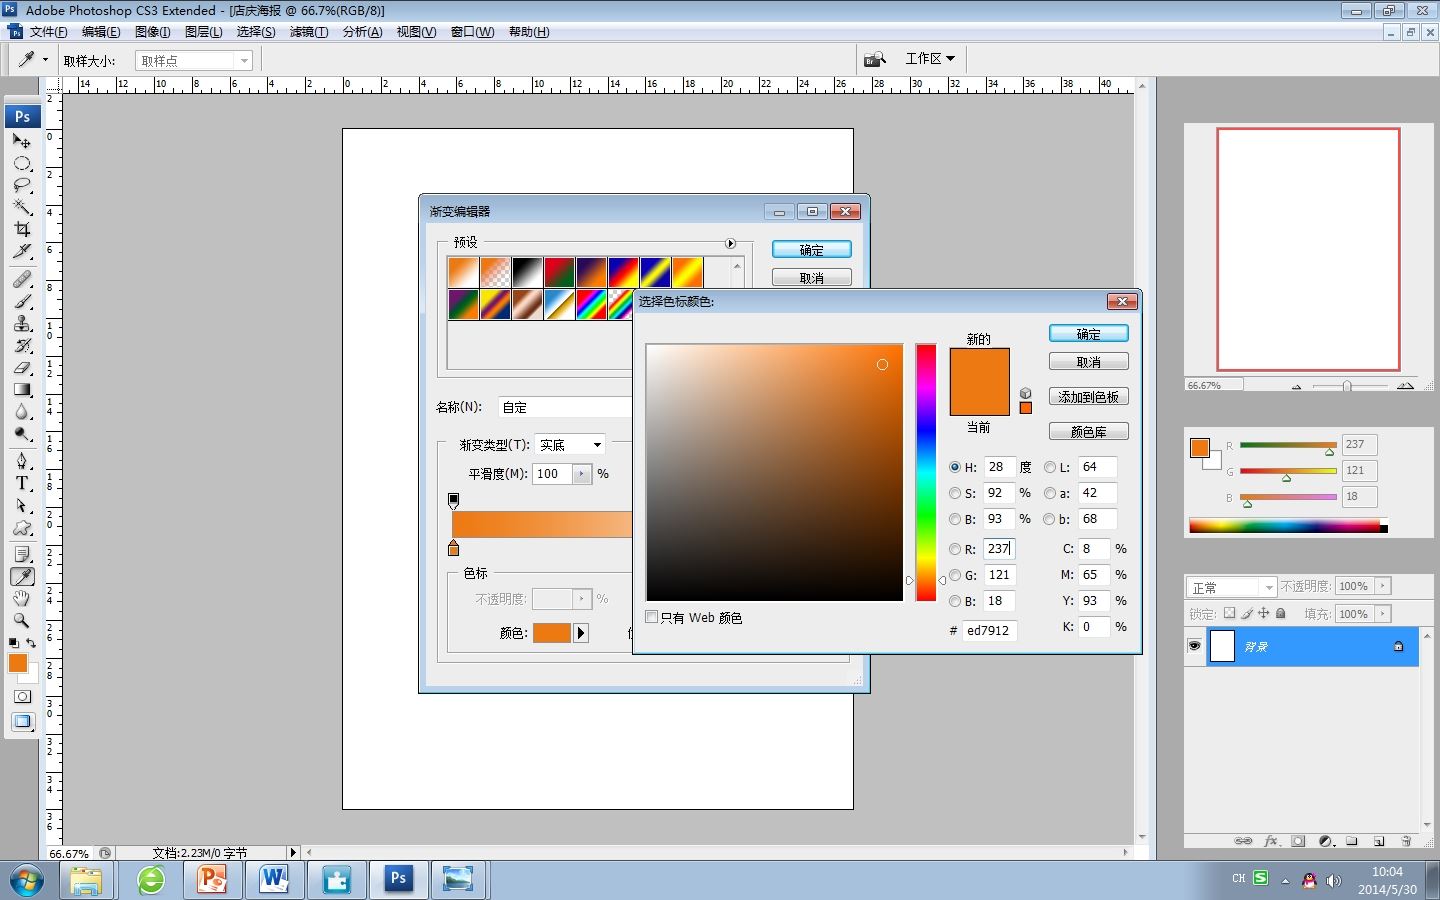Screen dimensions: 1440x900
Task: Click the 名称(N) gradient name field
Action: (566, 407)
